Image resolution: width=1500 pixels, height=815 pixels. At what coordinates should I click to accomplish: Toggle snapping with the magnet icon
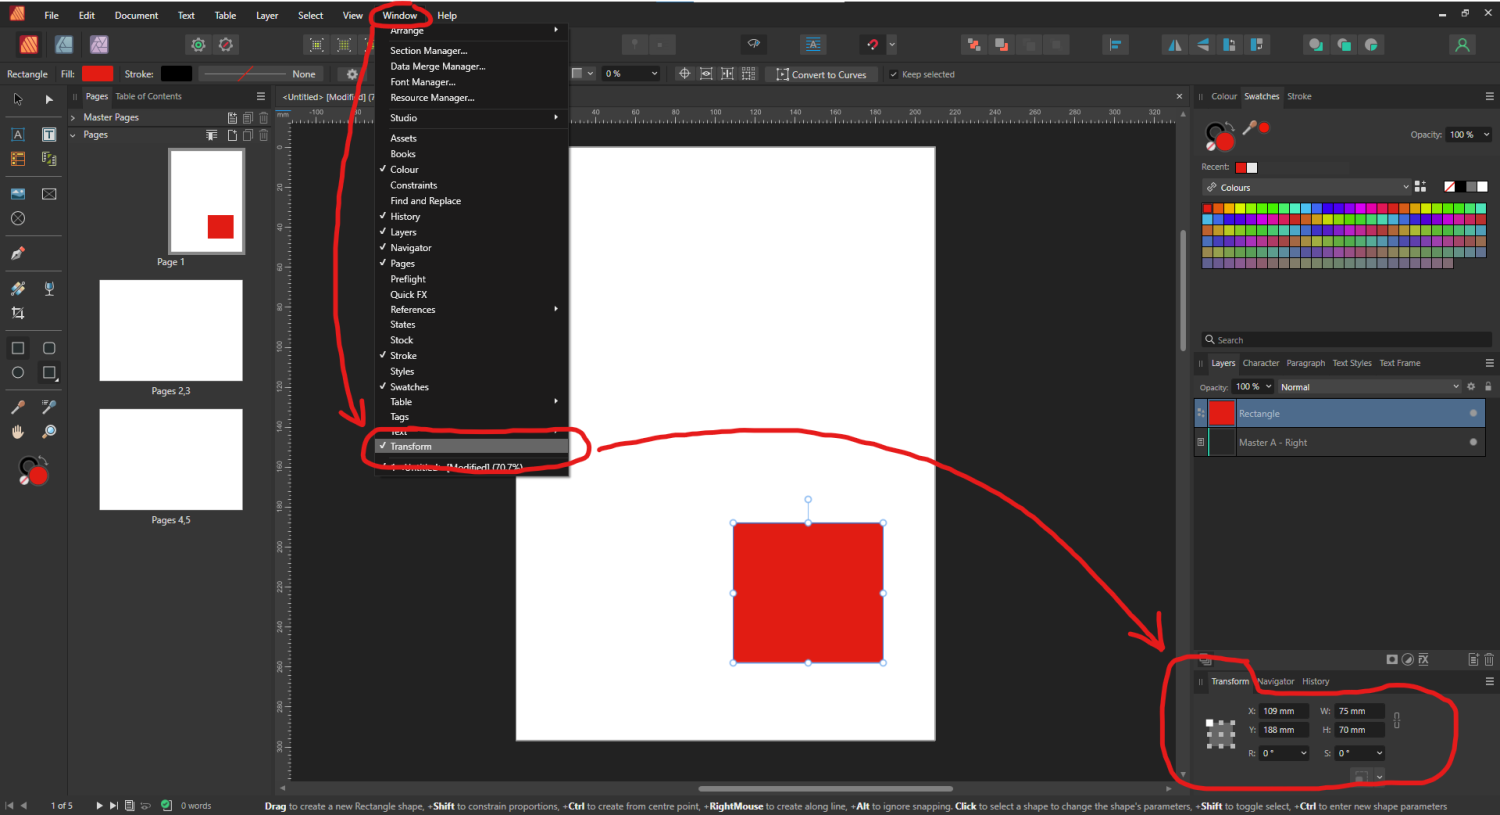[x=871, y=44]
